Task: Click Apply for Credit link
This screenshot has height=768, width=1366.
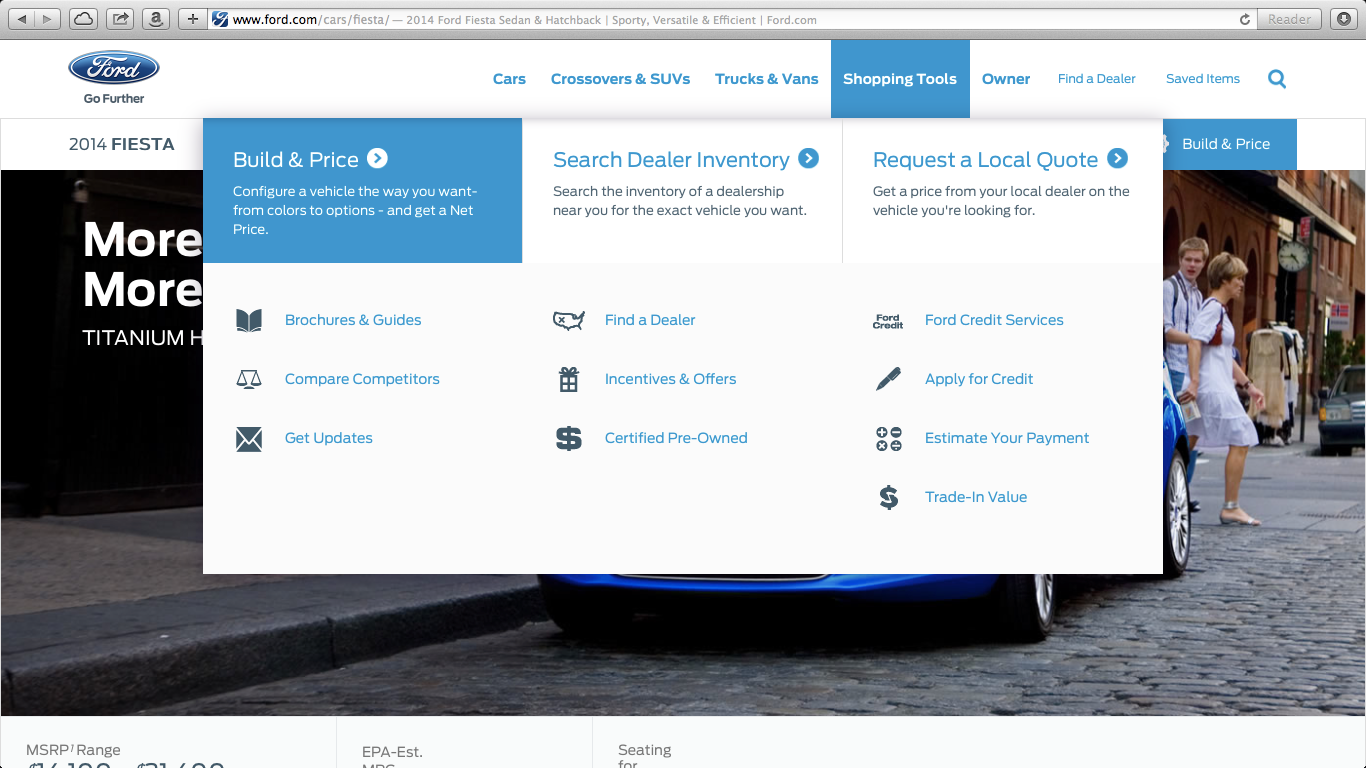Action: 979,379
